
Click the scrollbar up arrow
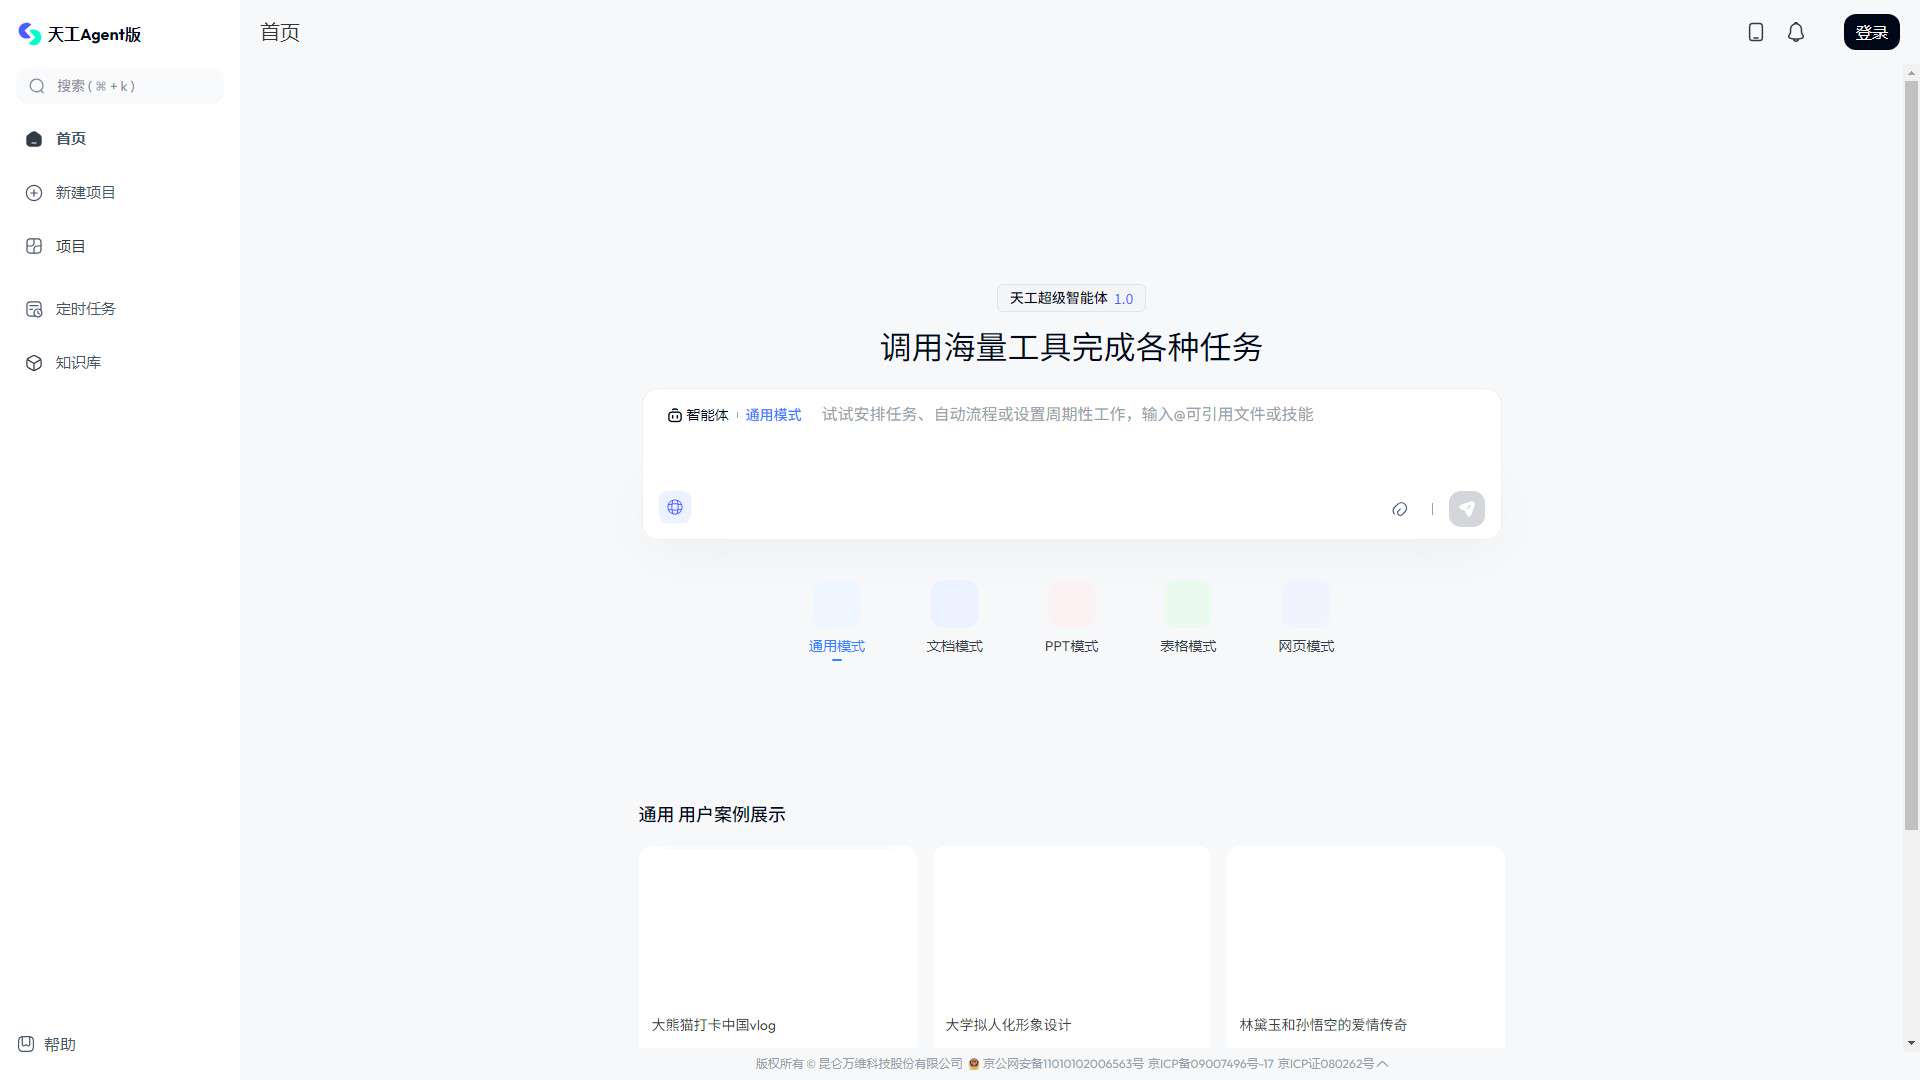click(x=1911, y=73)
